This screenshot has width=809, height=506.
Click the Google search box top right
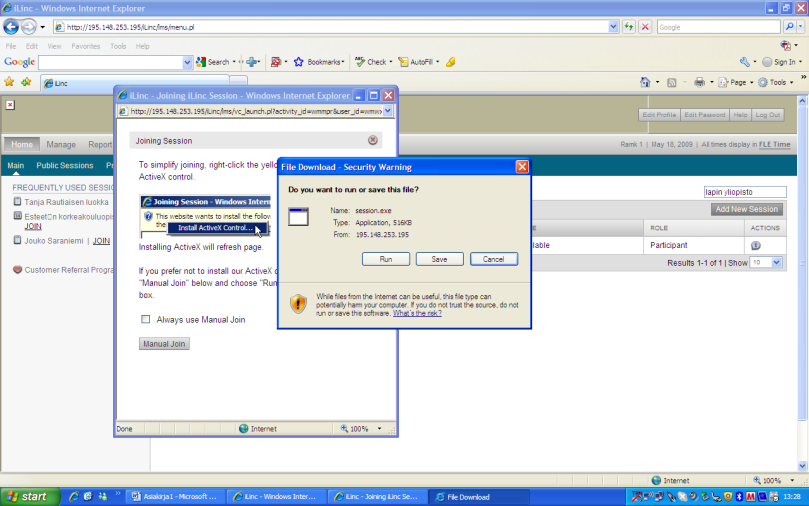click(718, 27)
